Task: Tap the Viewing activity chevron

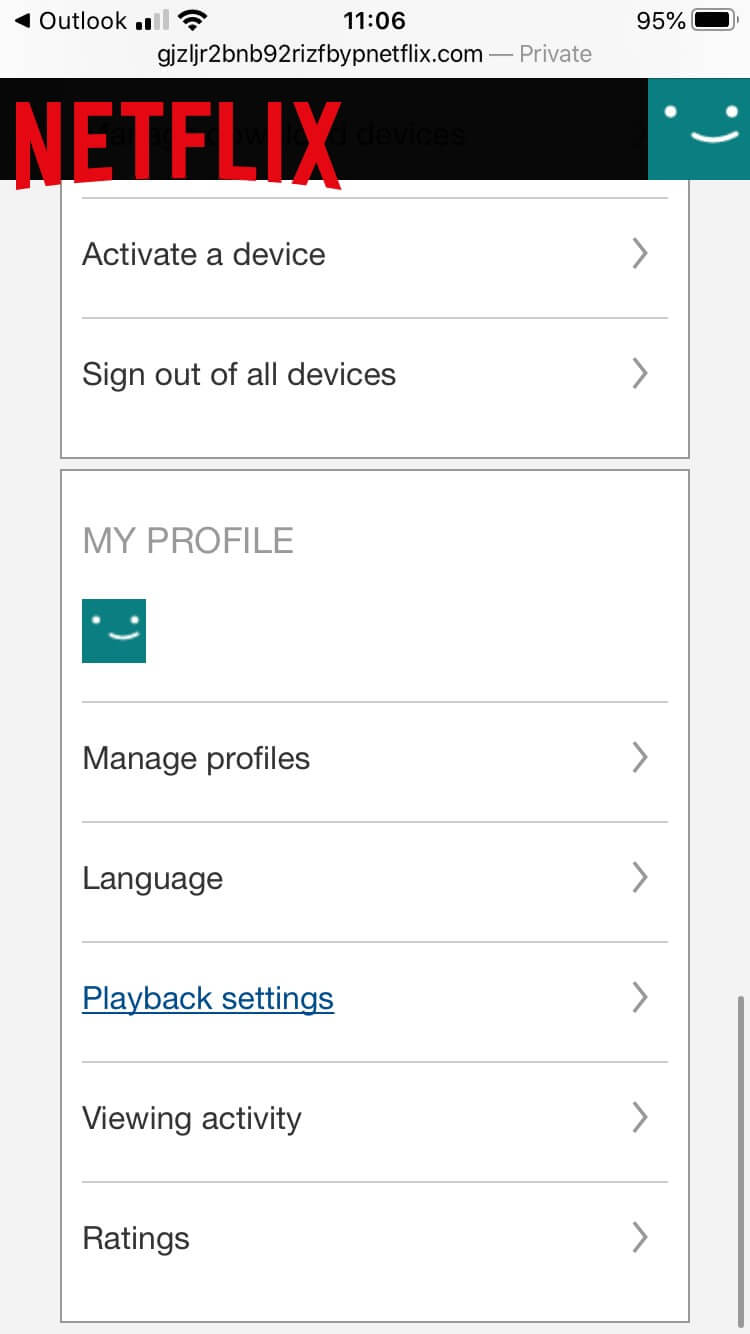Action: click(641, 1118)
